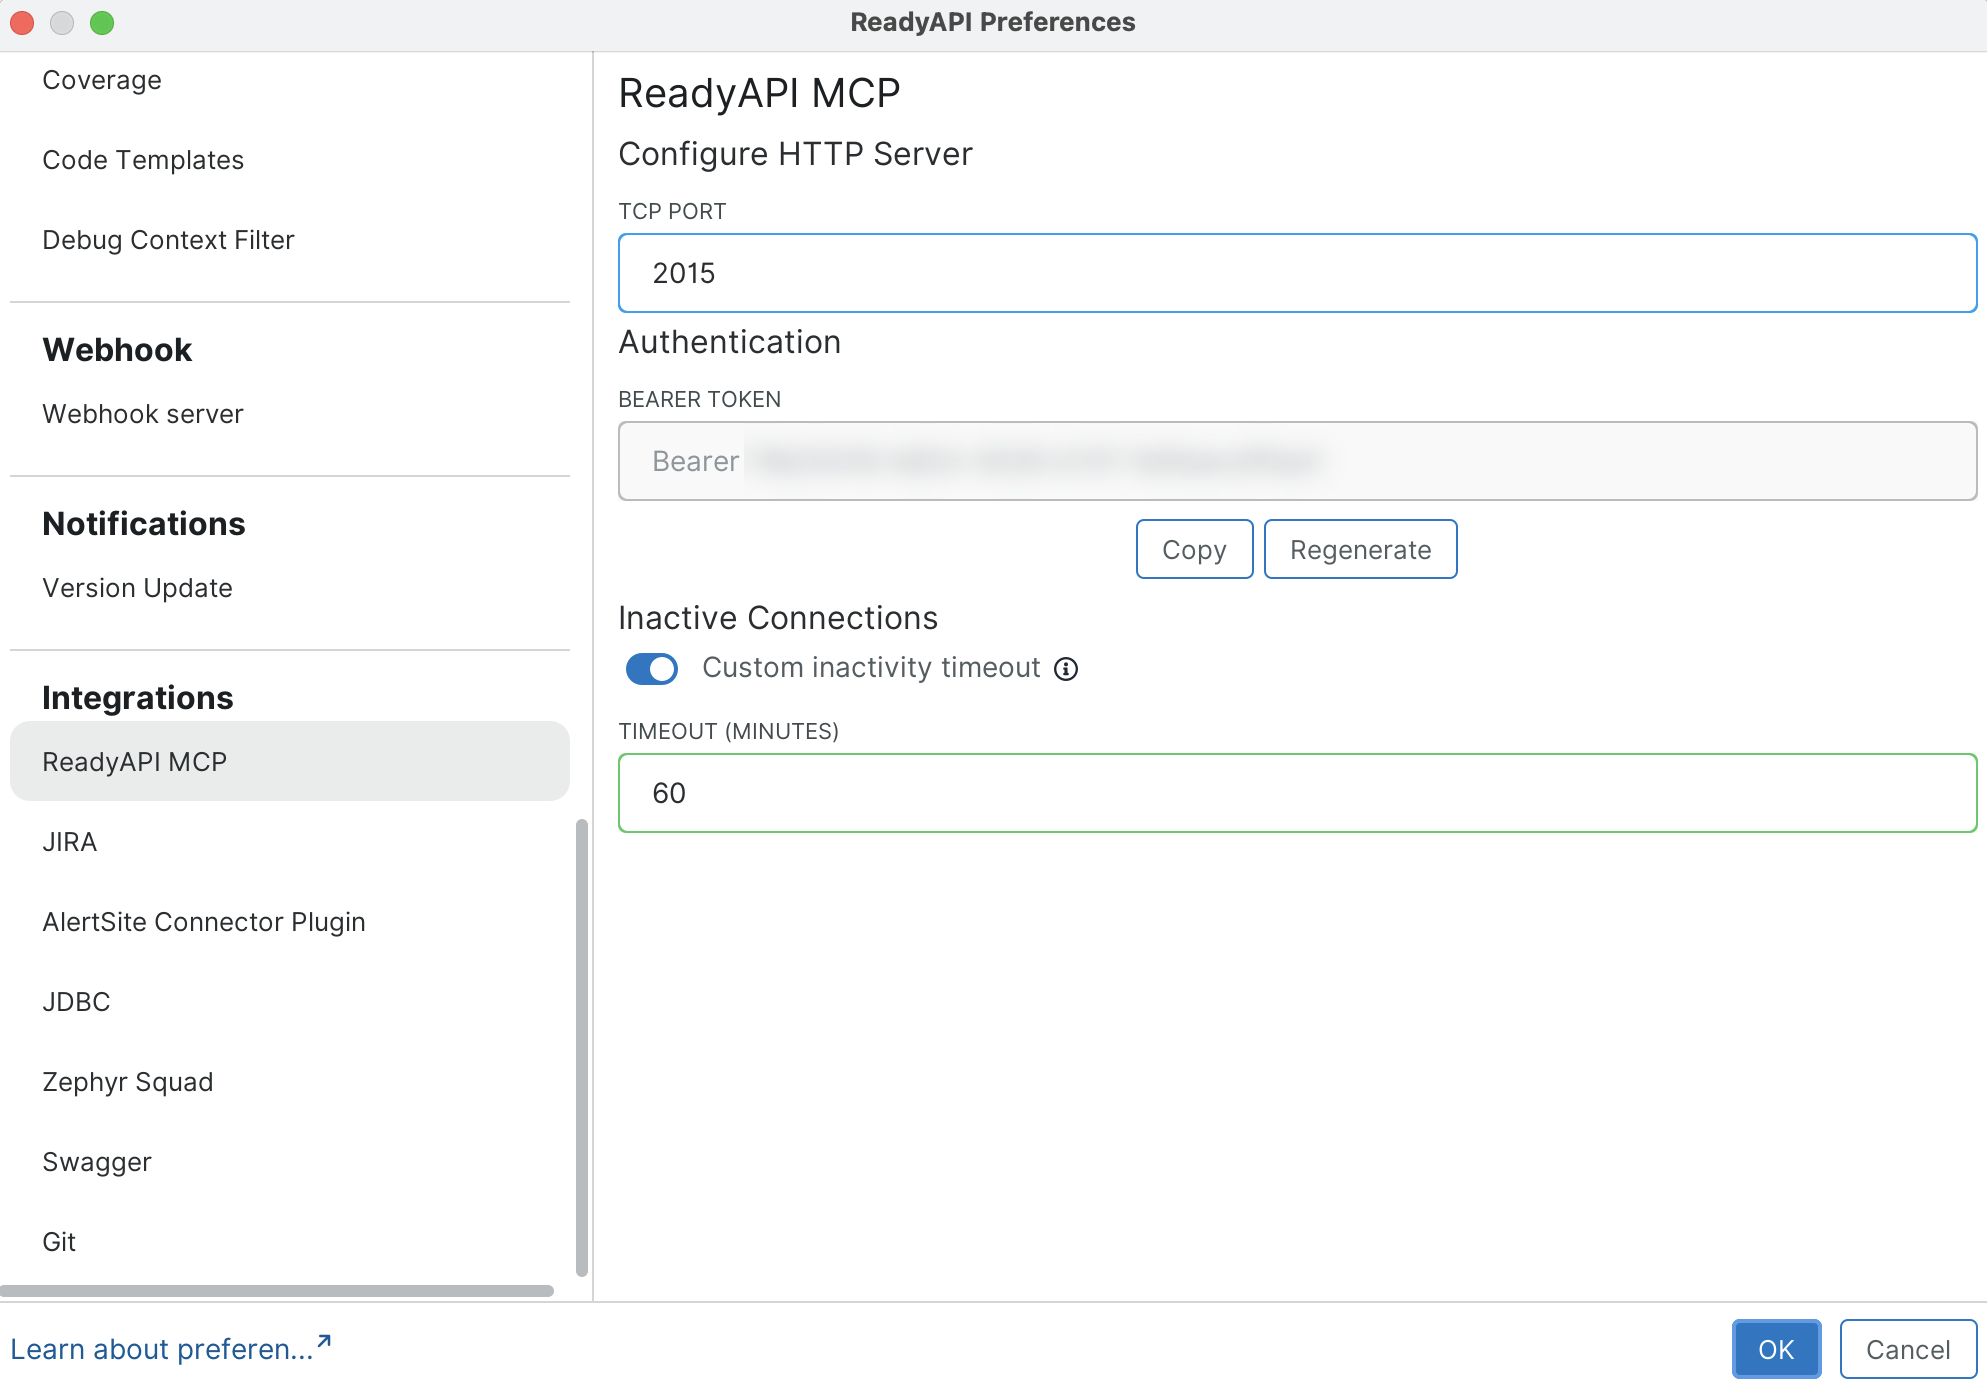Click the Integrations section heading
Viewport: 1987px width, 1387px height.
tap(138, 698)
